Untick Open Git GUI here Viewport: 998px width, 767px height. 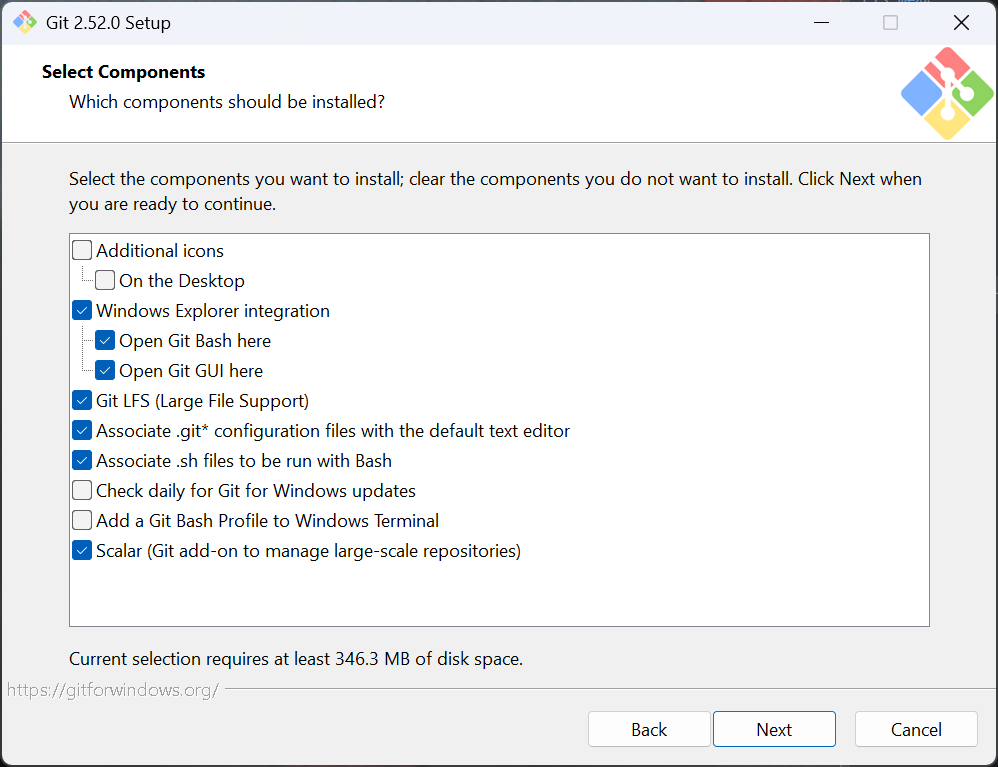tap(105, 371)
